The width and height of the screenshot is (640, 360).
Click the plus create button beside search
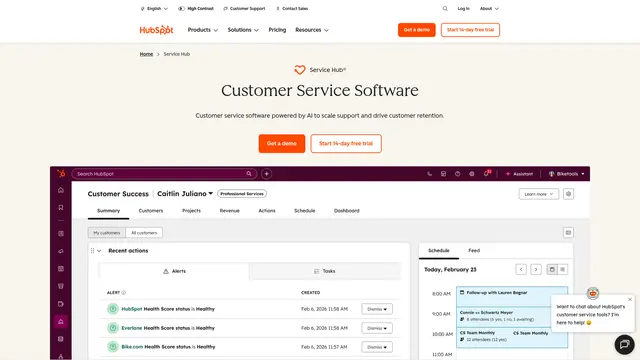(x=267, y=174)
